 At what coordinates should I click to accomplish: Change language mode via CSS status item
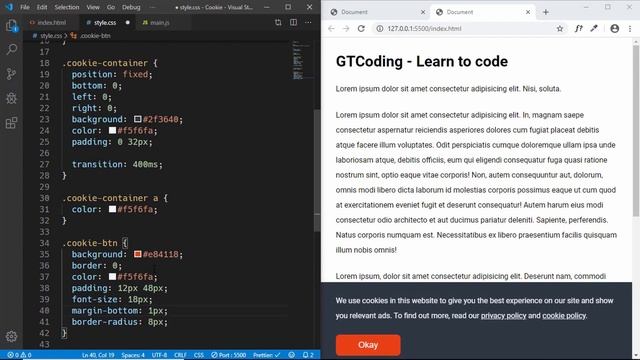coord(198,355)
